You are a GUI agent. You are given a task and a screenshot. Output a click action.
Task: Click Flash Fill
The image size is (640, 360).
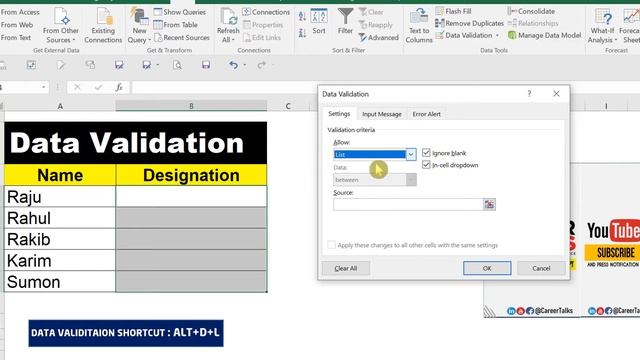pos(453,11)
